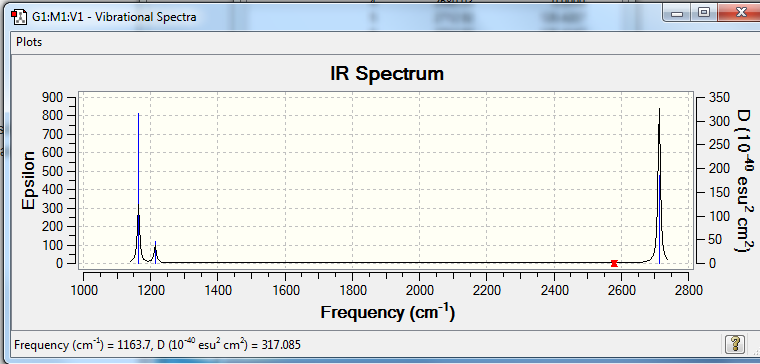
Task: Maximize the Vibrational Spectra window
Action: point(704,13)
